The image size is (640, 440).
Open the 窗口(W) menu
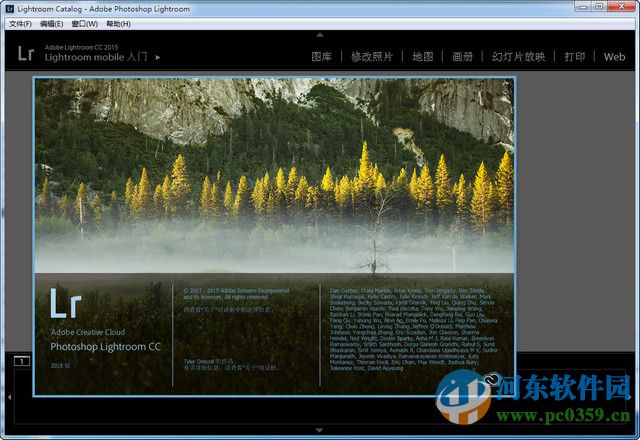[x=84, y=24]
